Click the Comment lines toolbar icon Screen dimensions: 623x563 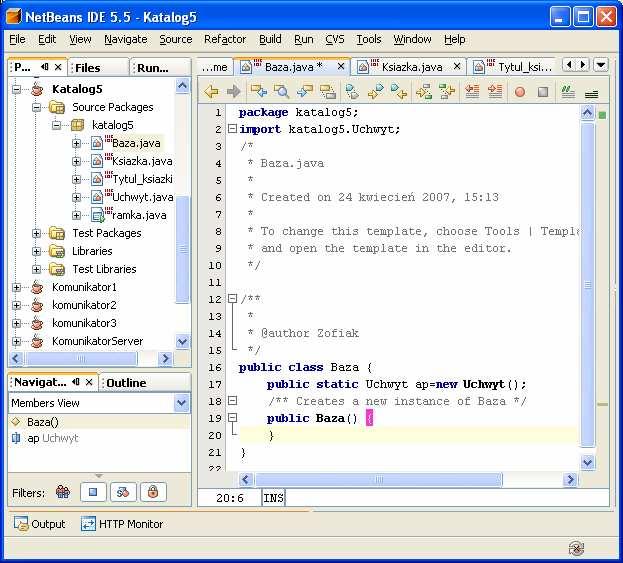point(568,92)
